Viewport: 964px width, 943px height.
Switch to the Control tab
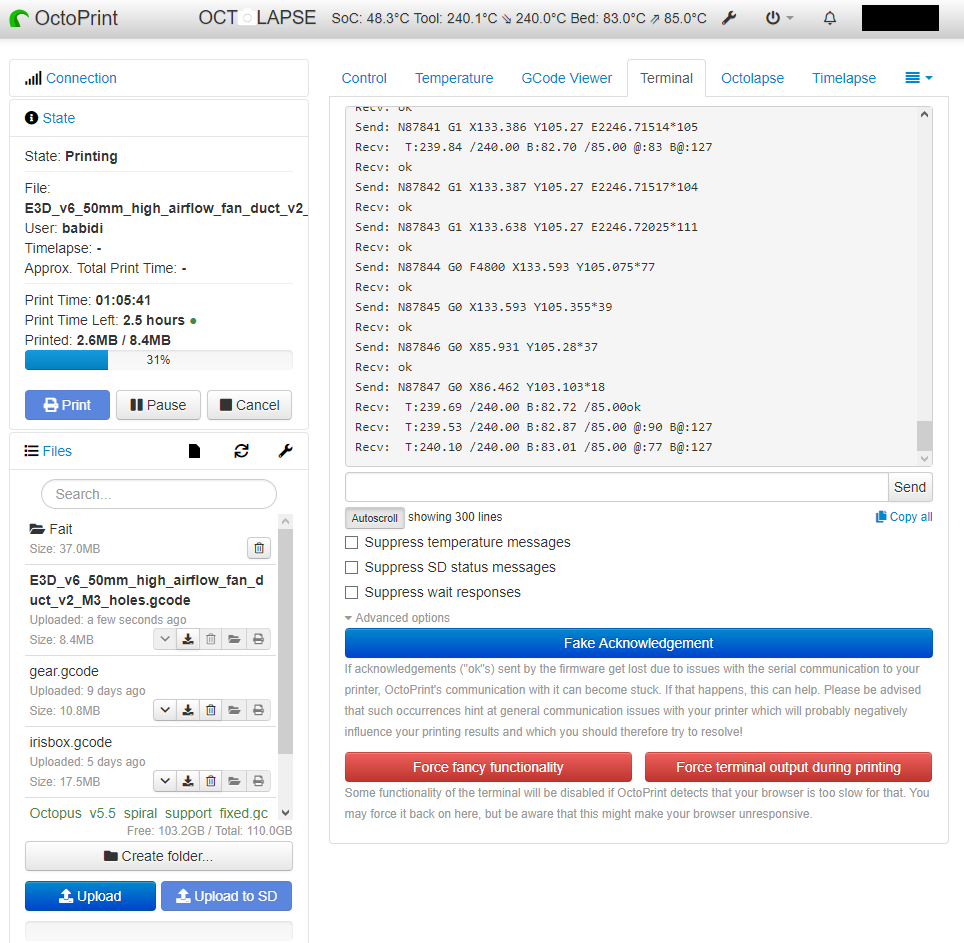tap(364, 78)
